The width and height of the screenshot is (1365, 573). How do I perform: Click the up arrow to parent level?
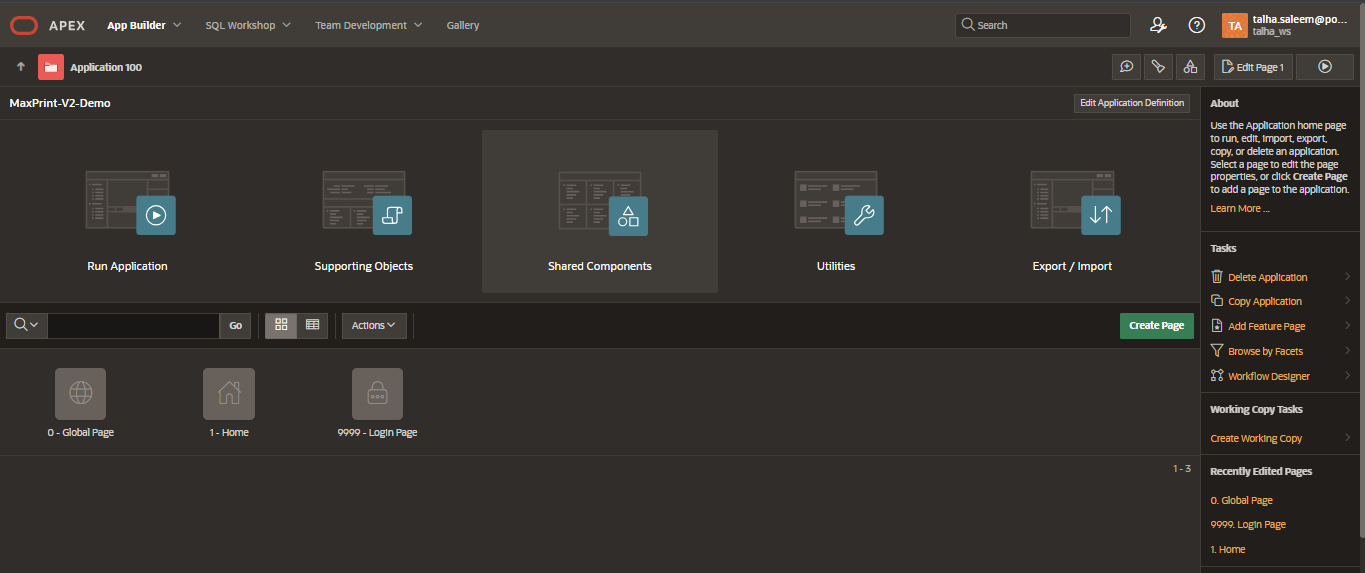(20, 67)
